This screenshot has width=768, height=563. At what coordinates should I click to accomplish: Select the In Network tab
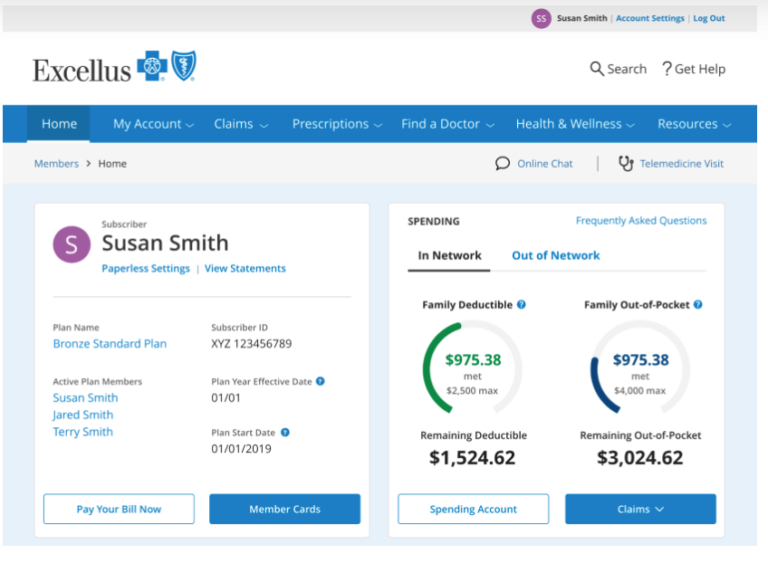(x=449, y=256)
